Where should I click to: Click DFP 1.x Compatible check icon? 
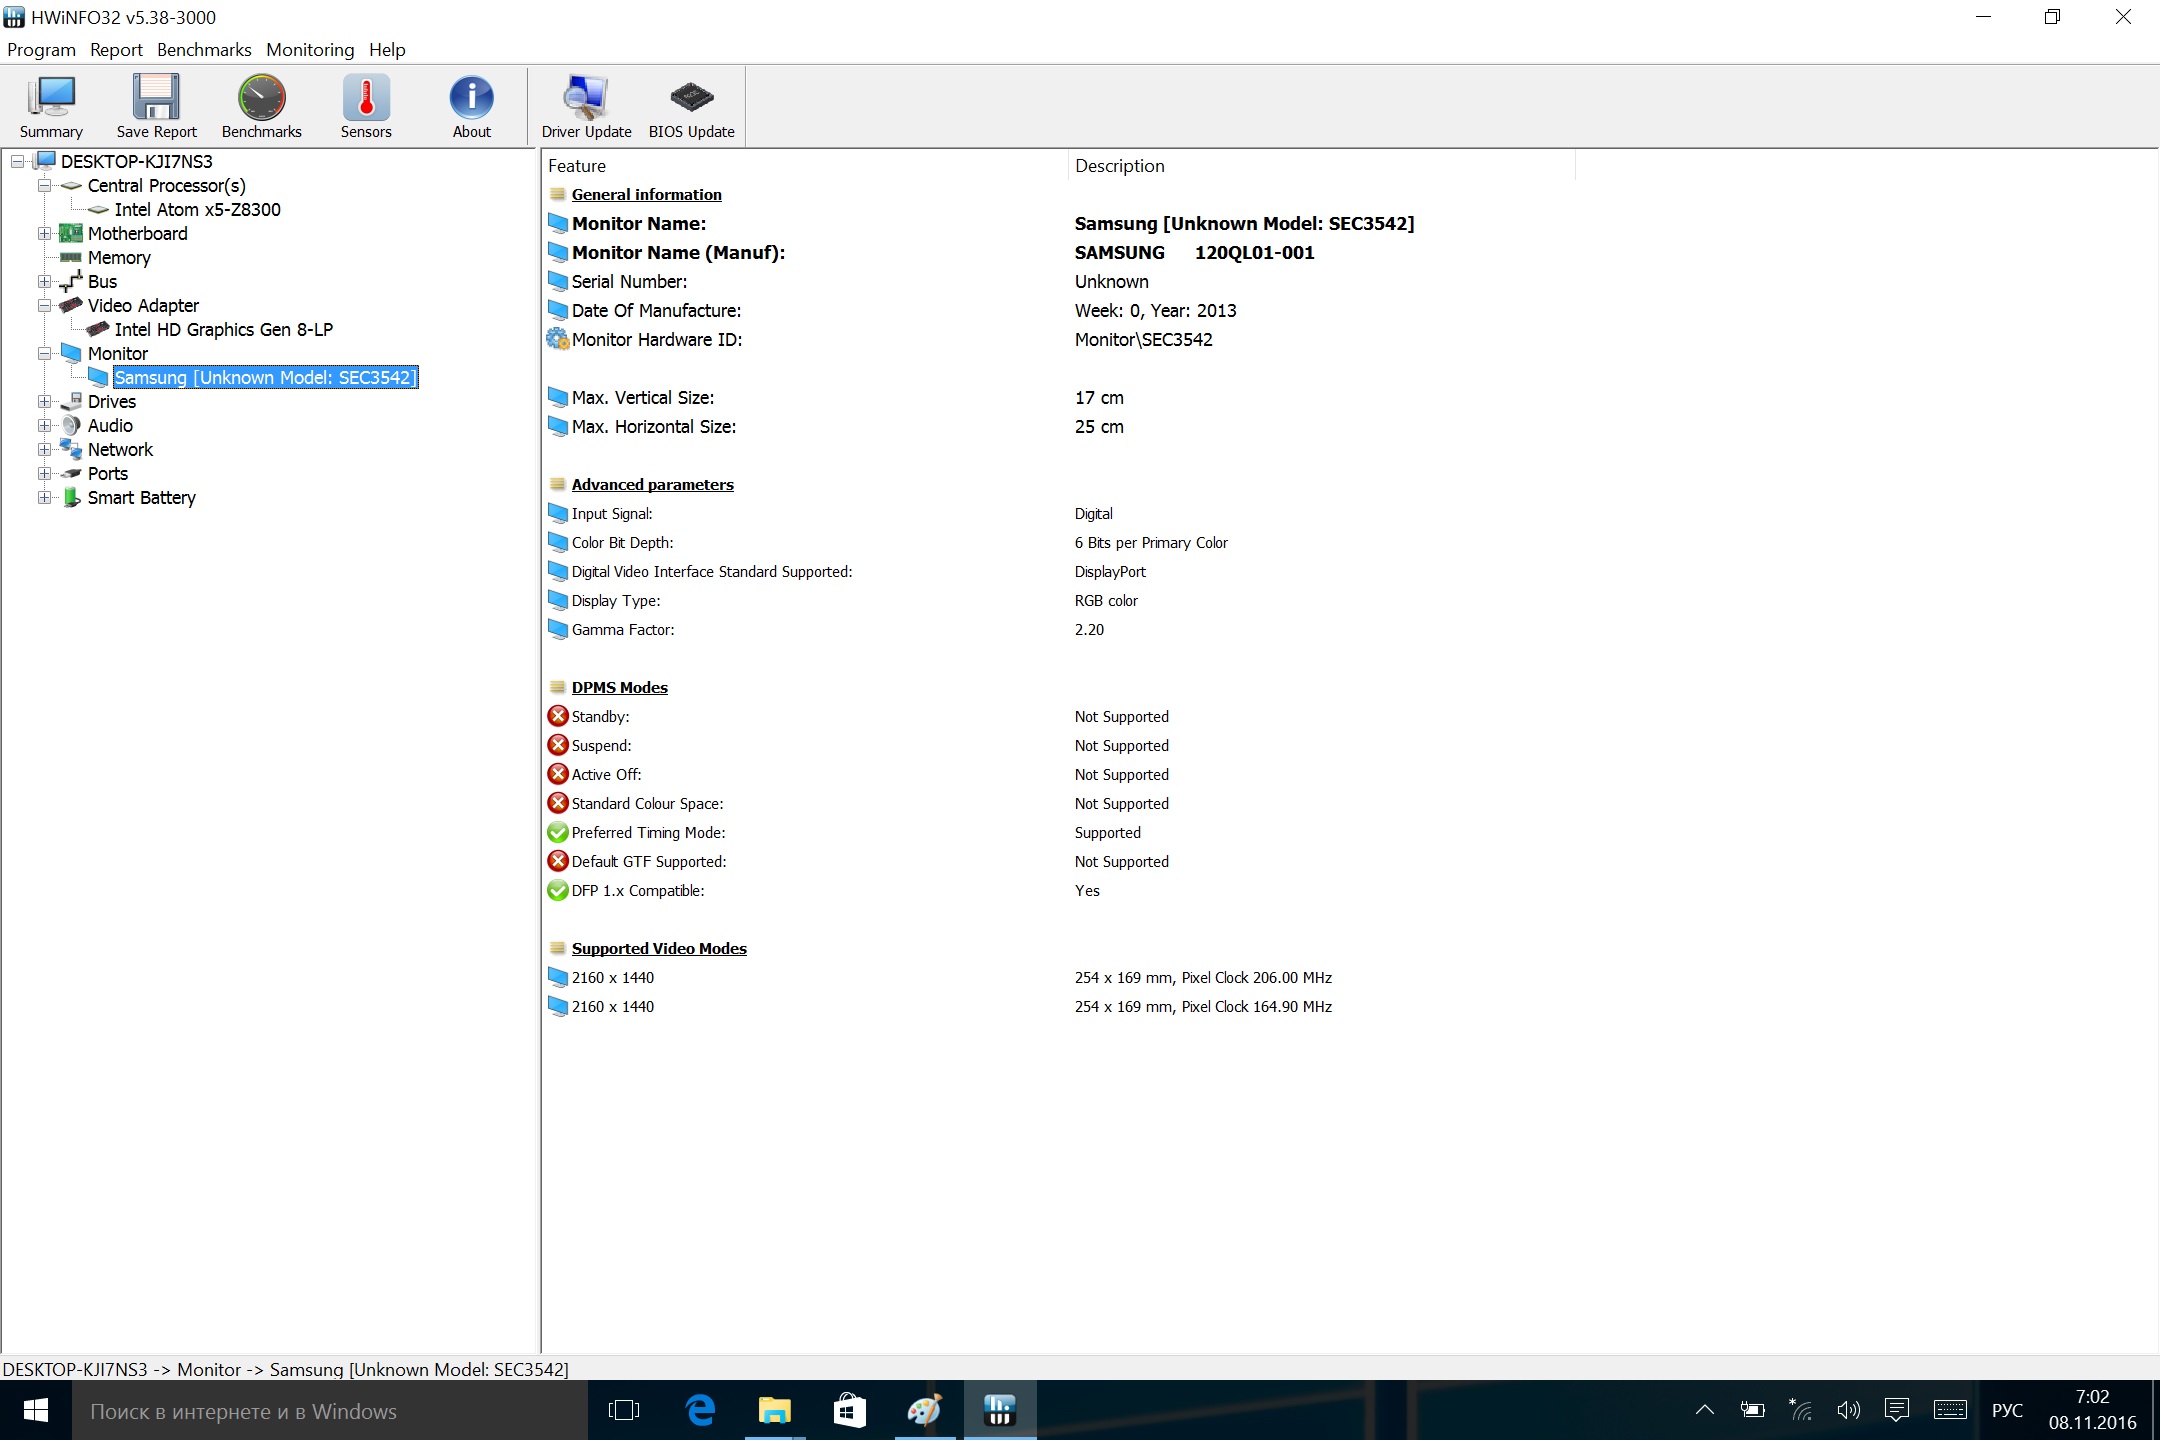pos(558,890)
